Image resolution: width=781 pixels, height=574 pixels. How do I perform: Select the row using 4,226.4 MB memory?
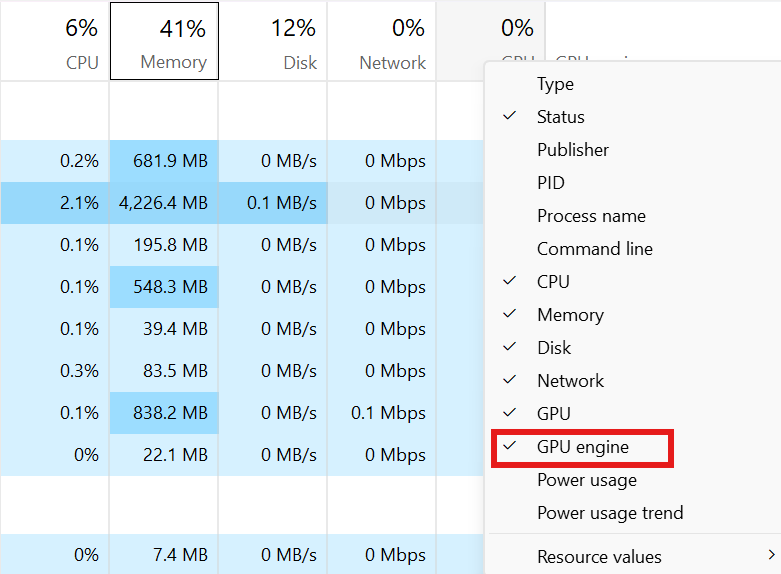(242, 203)
